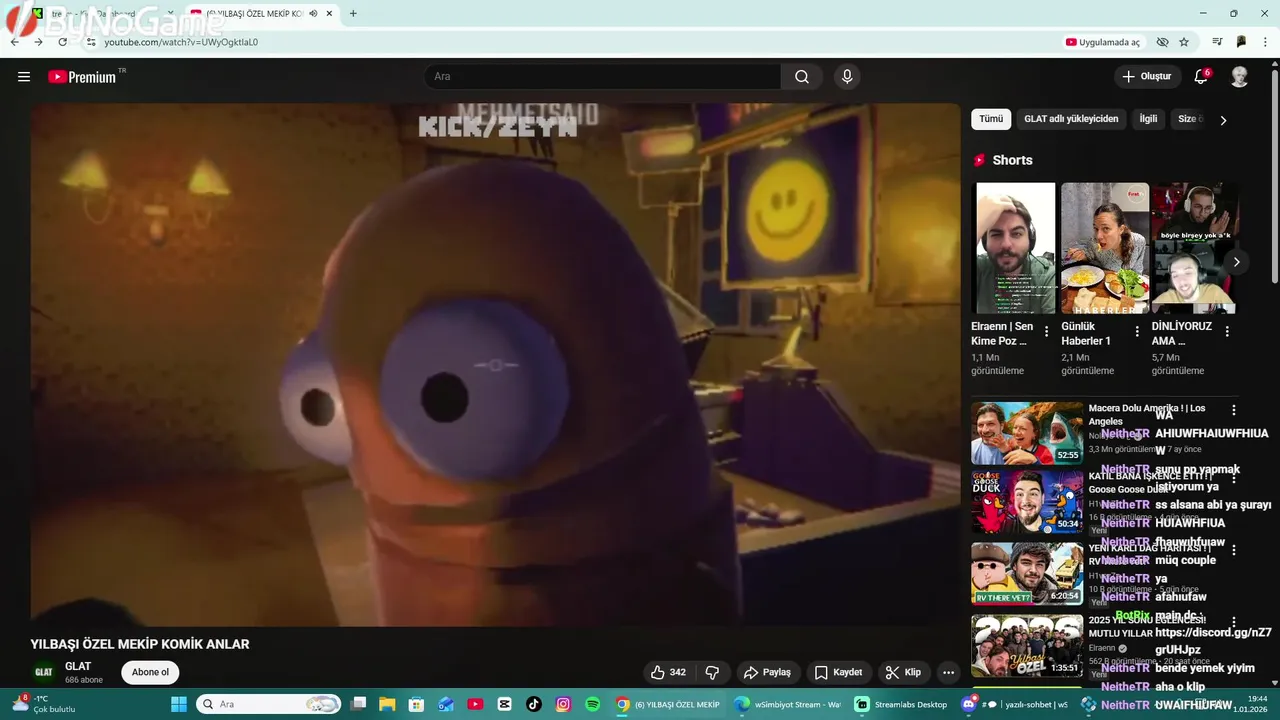Screen dimensions: 1280x720
Task: Open weather widget Çok bulutlu
Action: [x=45, y=704]
